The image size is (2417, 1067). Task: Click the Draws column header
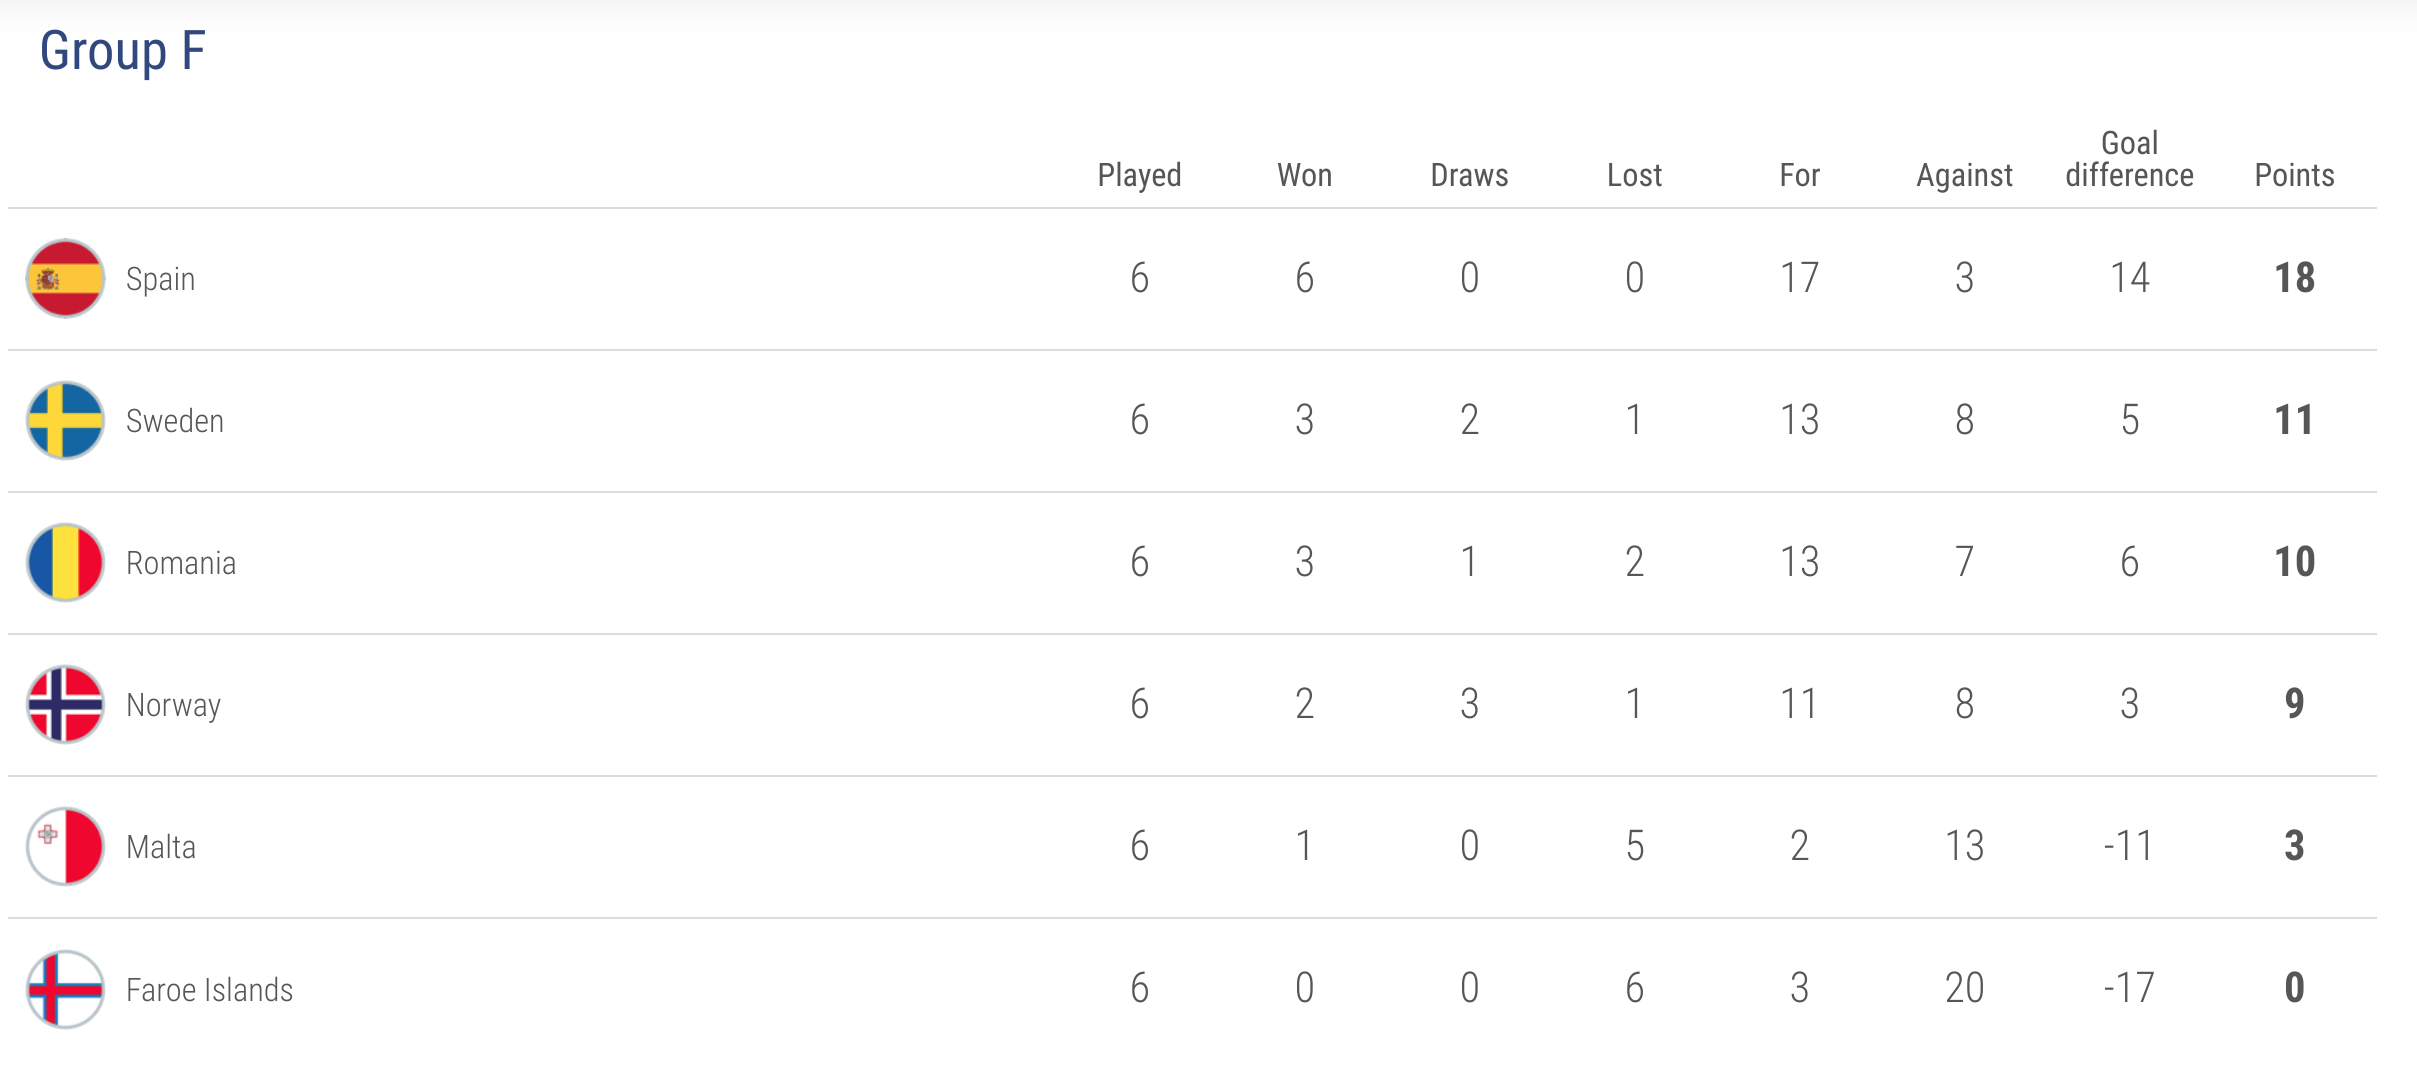click(x=1470, y=175)
